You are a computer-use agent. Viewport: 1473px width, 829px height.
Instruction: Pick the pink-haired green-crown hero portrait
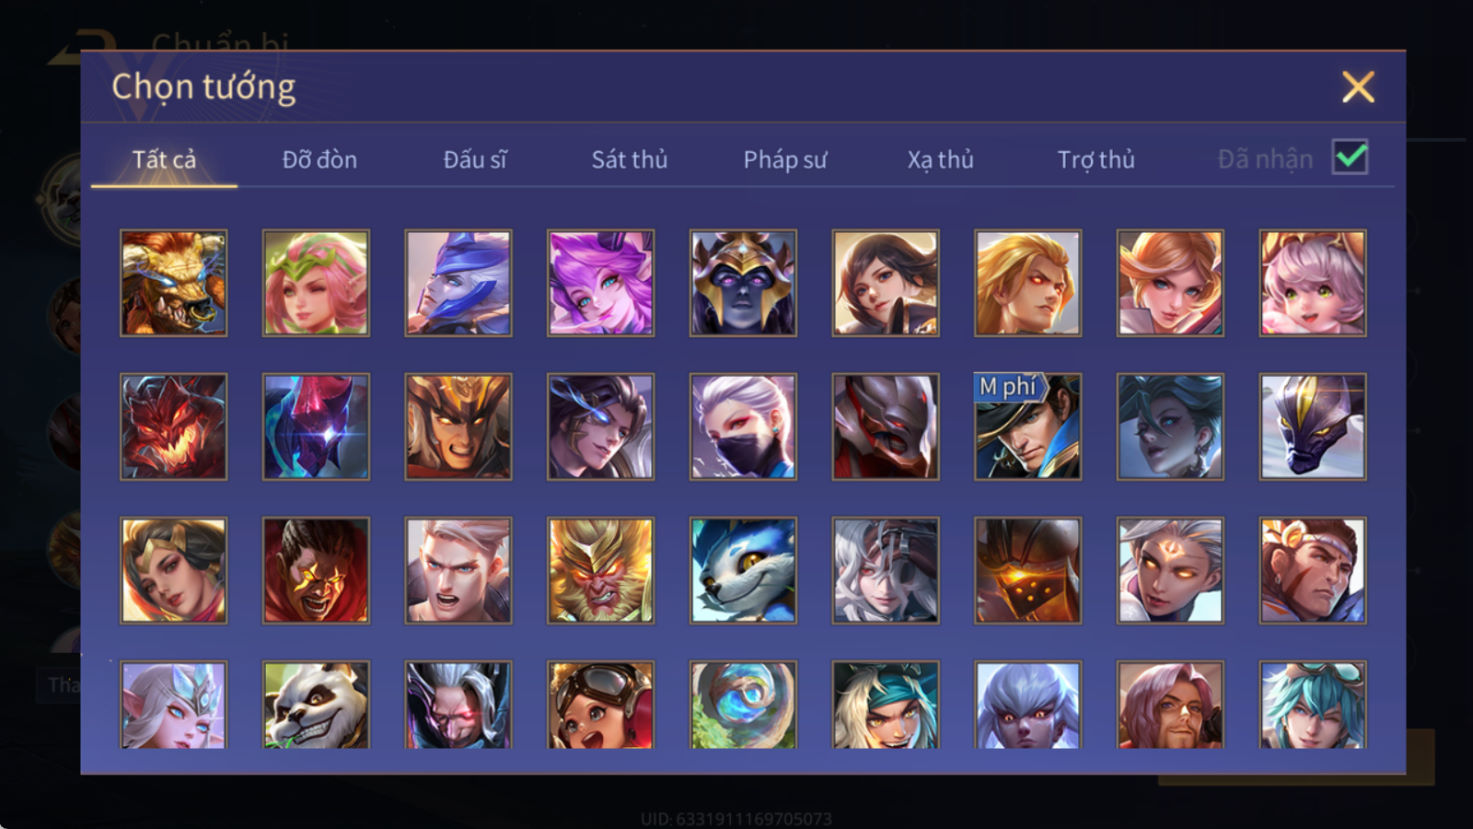click(x=316, y=283)
